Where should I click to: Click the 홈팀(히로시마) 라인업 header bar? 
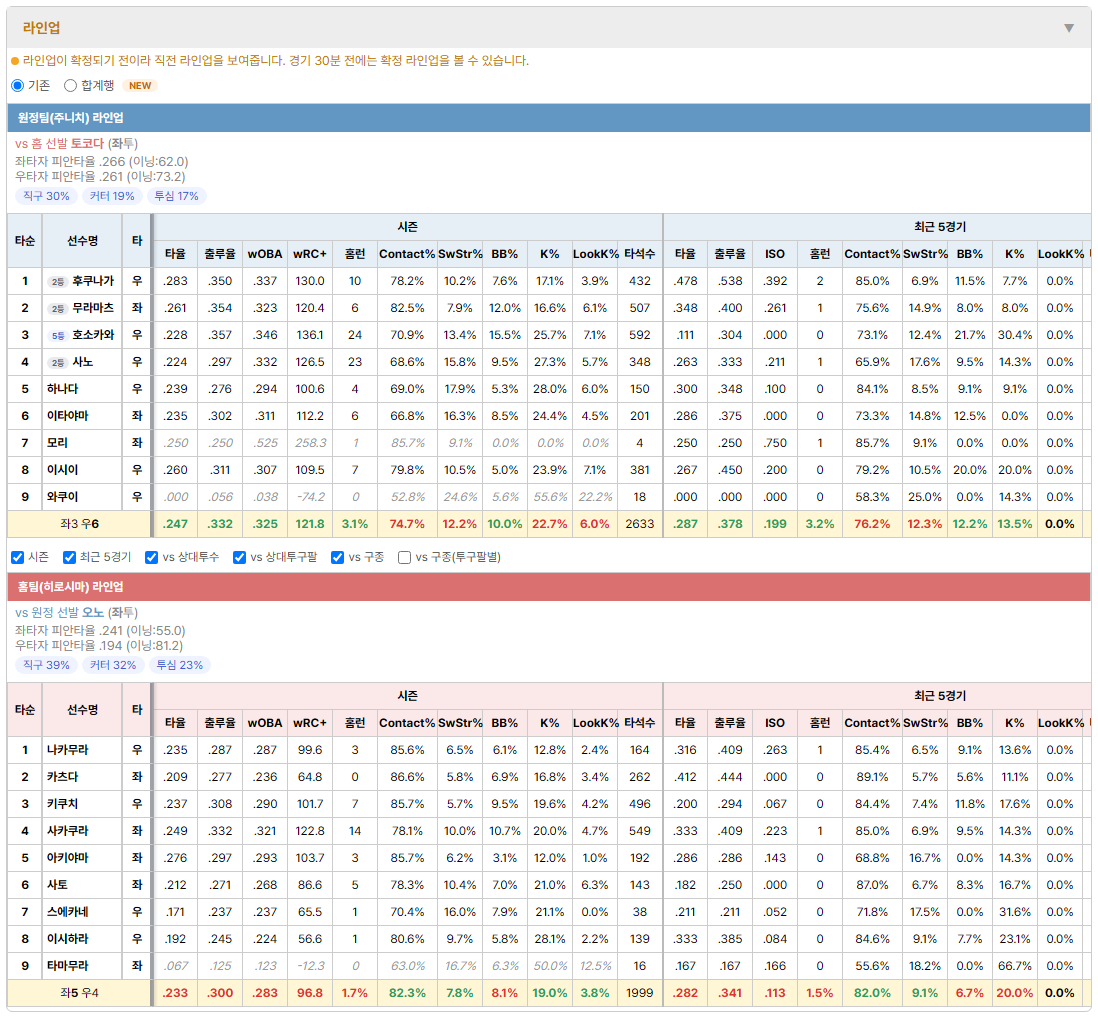(x=549, y=587)
